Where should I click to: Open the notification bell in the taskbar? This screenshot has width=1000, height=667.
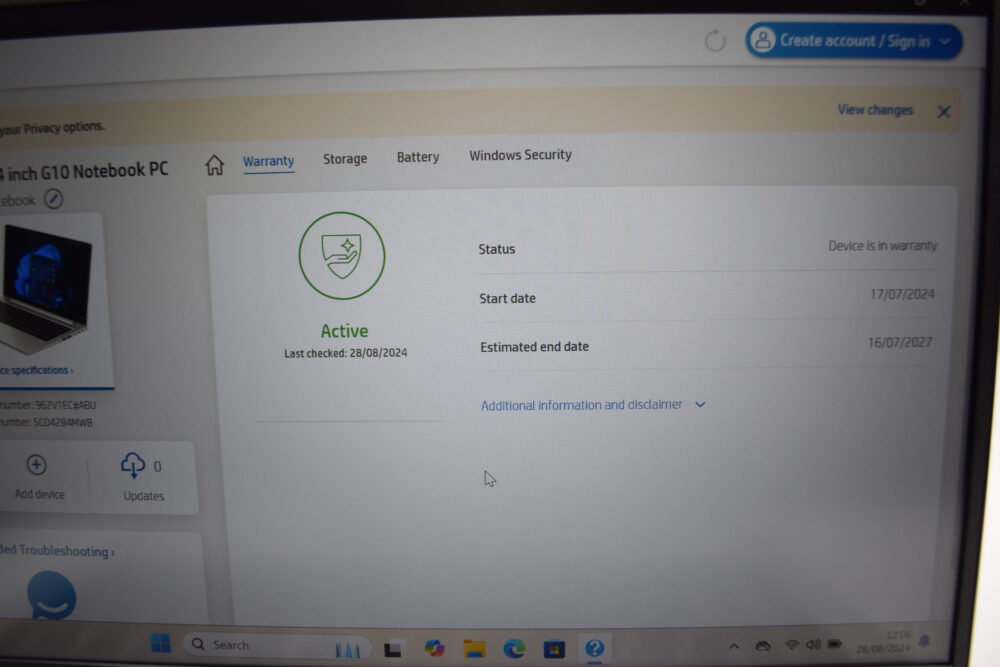(924, 641)
